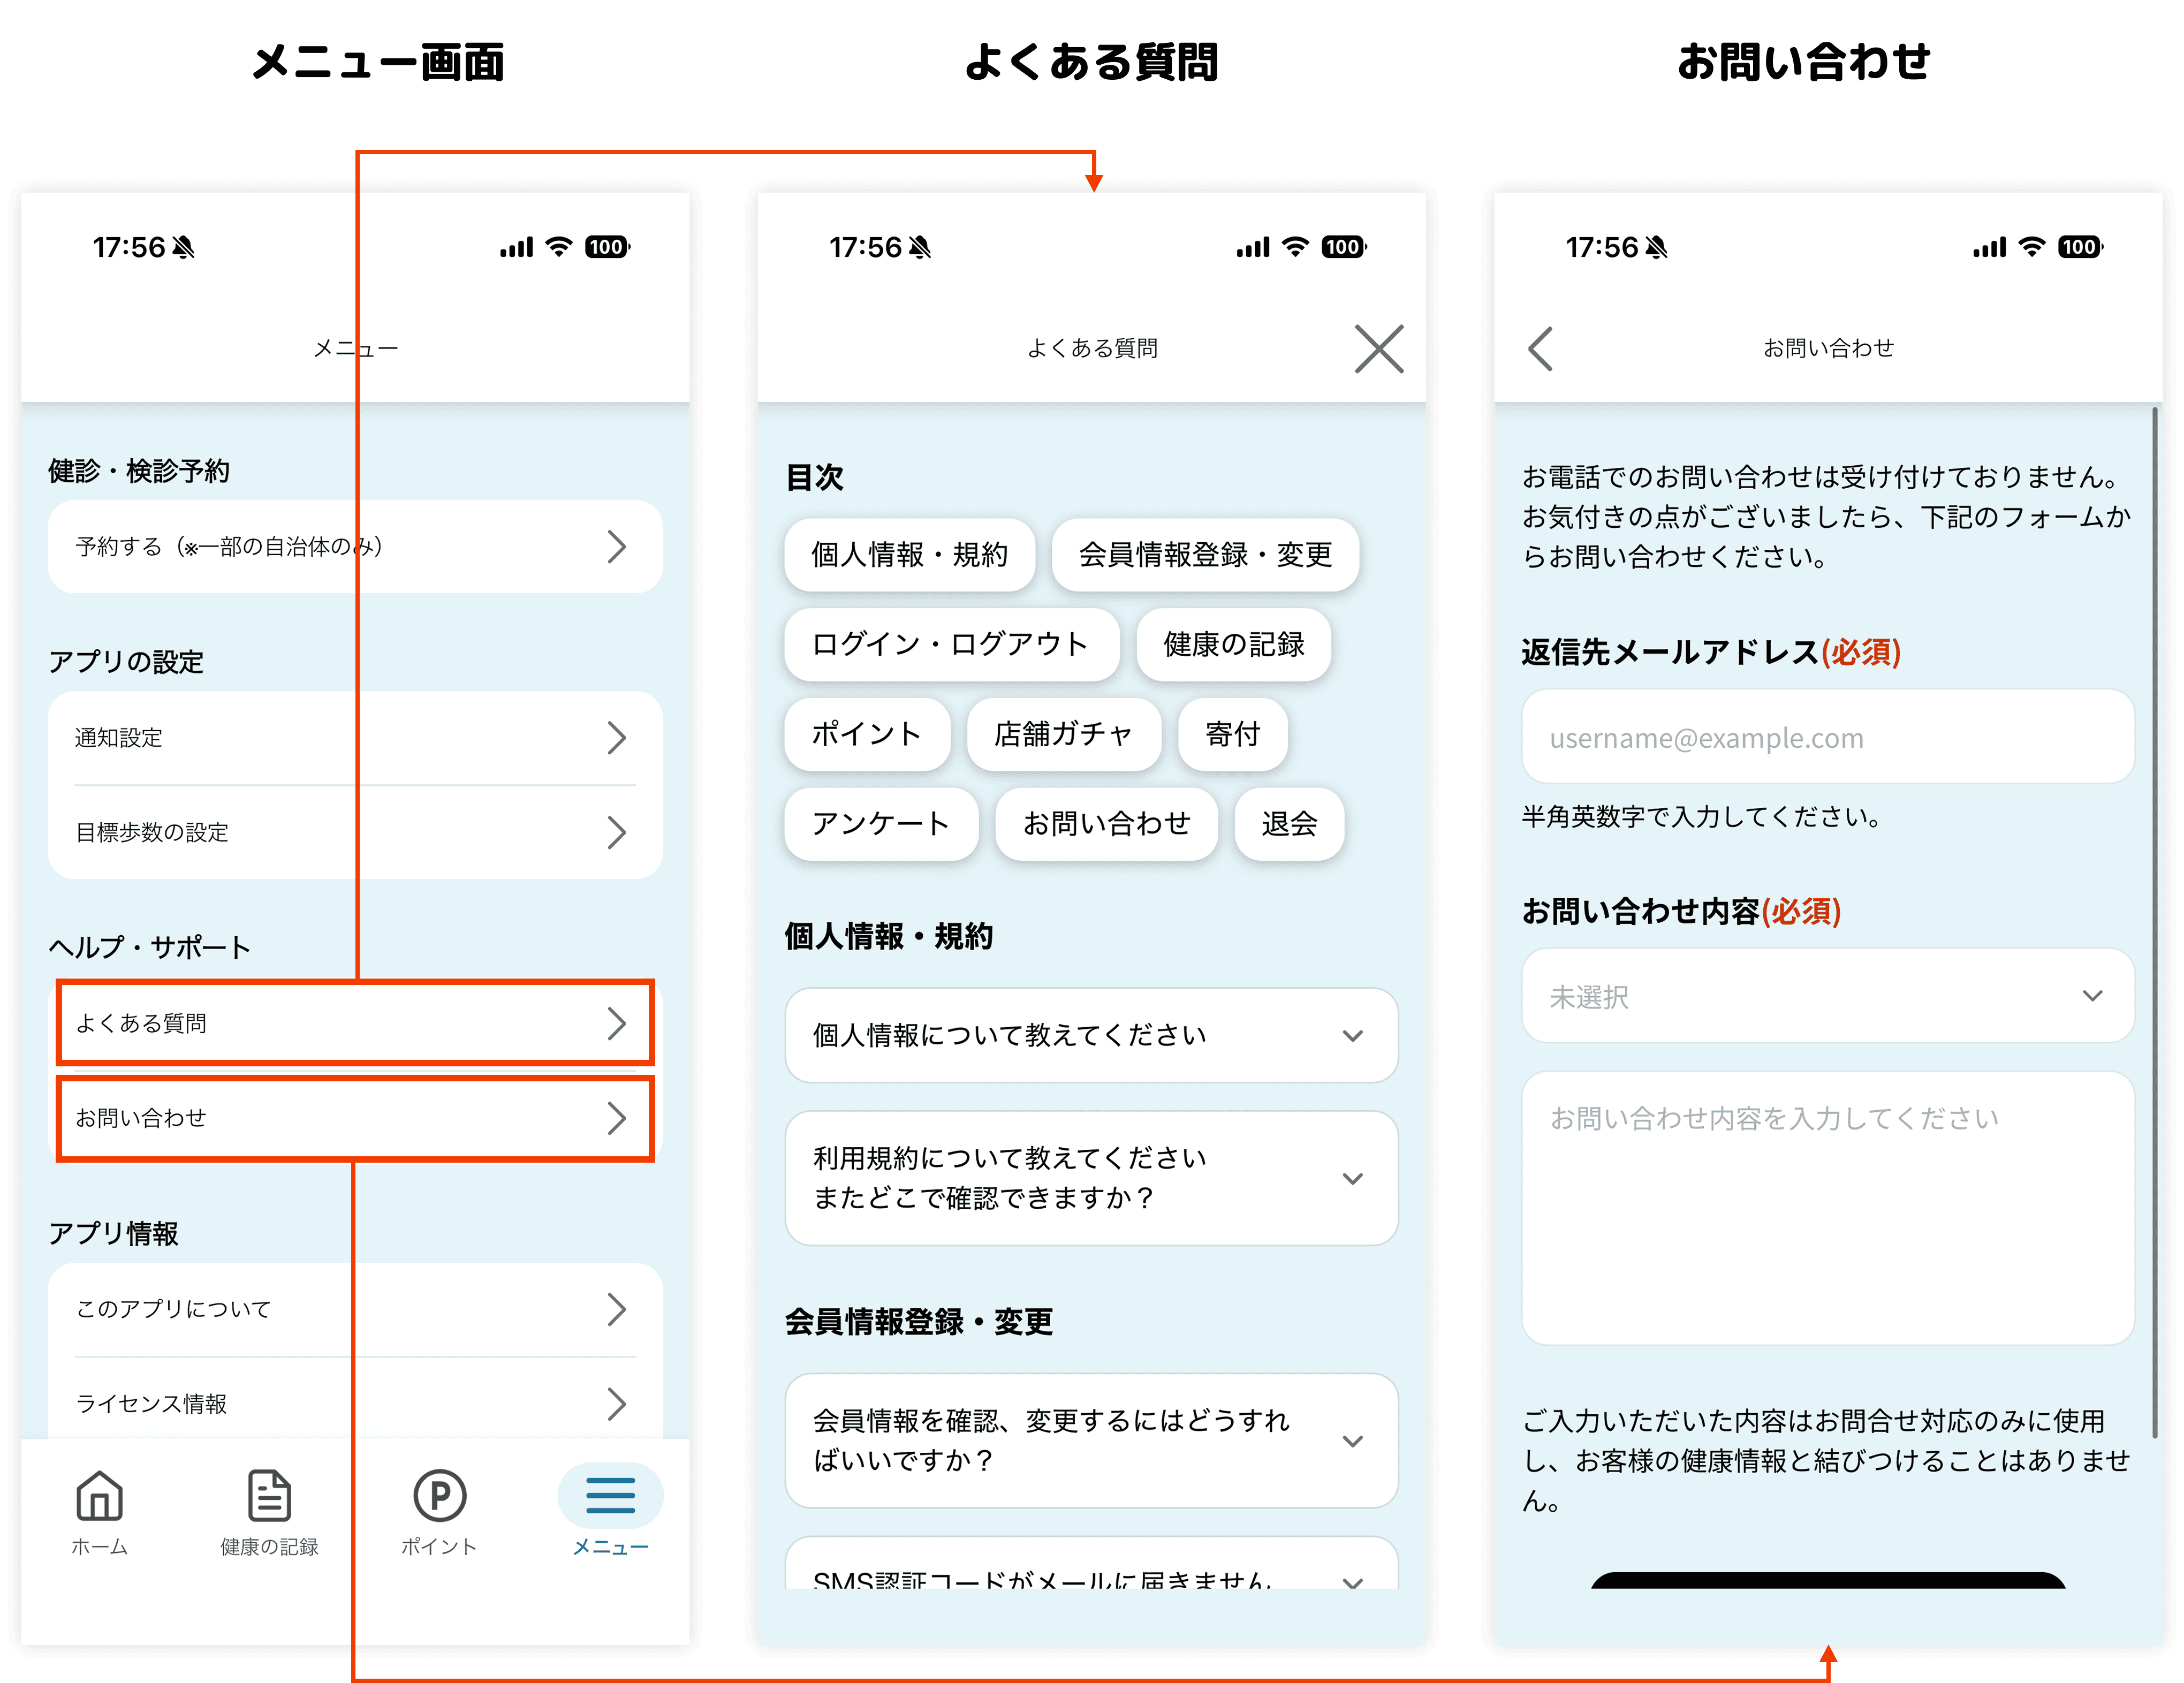Jump to 寄付 FAQ chip
2184x1683 pixels.
[1232, 734]
